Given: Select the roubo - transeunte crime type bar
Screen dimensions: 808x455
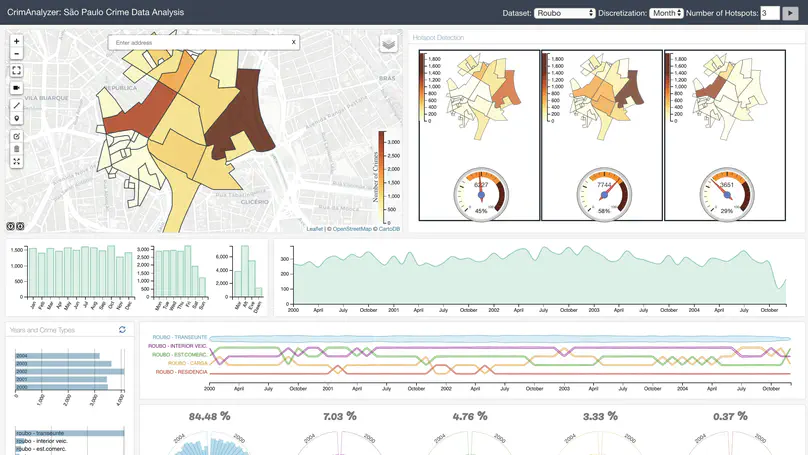Looking at the screenshot, I should [x=70, y=433].
